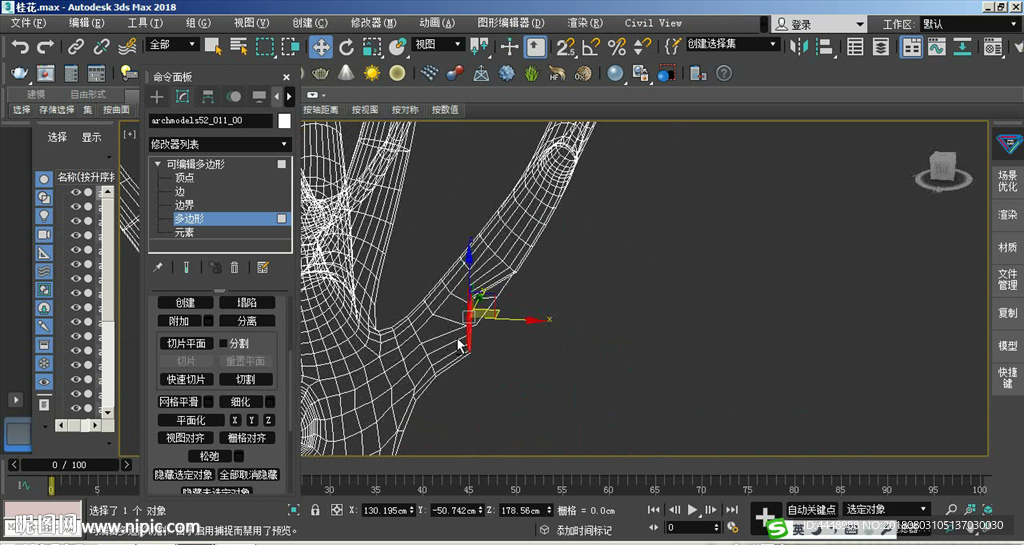The image size is (1024, 545).
Task: Click the settings box beside 细化
Action: [x=270, y=402]
